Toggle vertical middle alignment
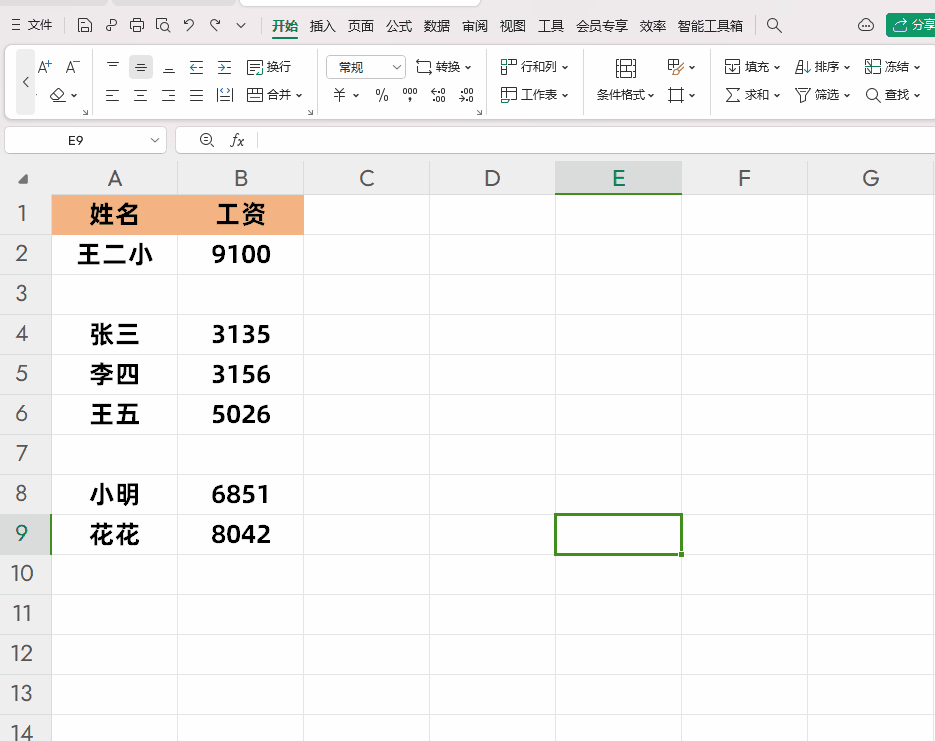The width and height of the screenshot is (935, 741). tap(141, 67)
